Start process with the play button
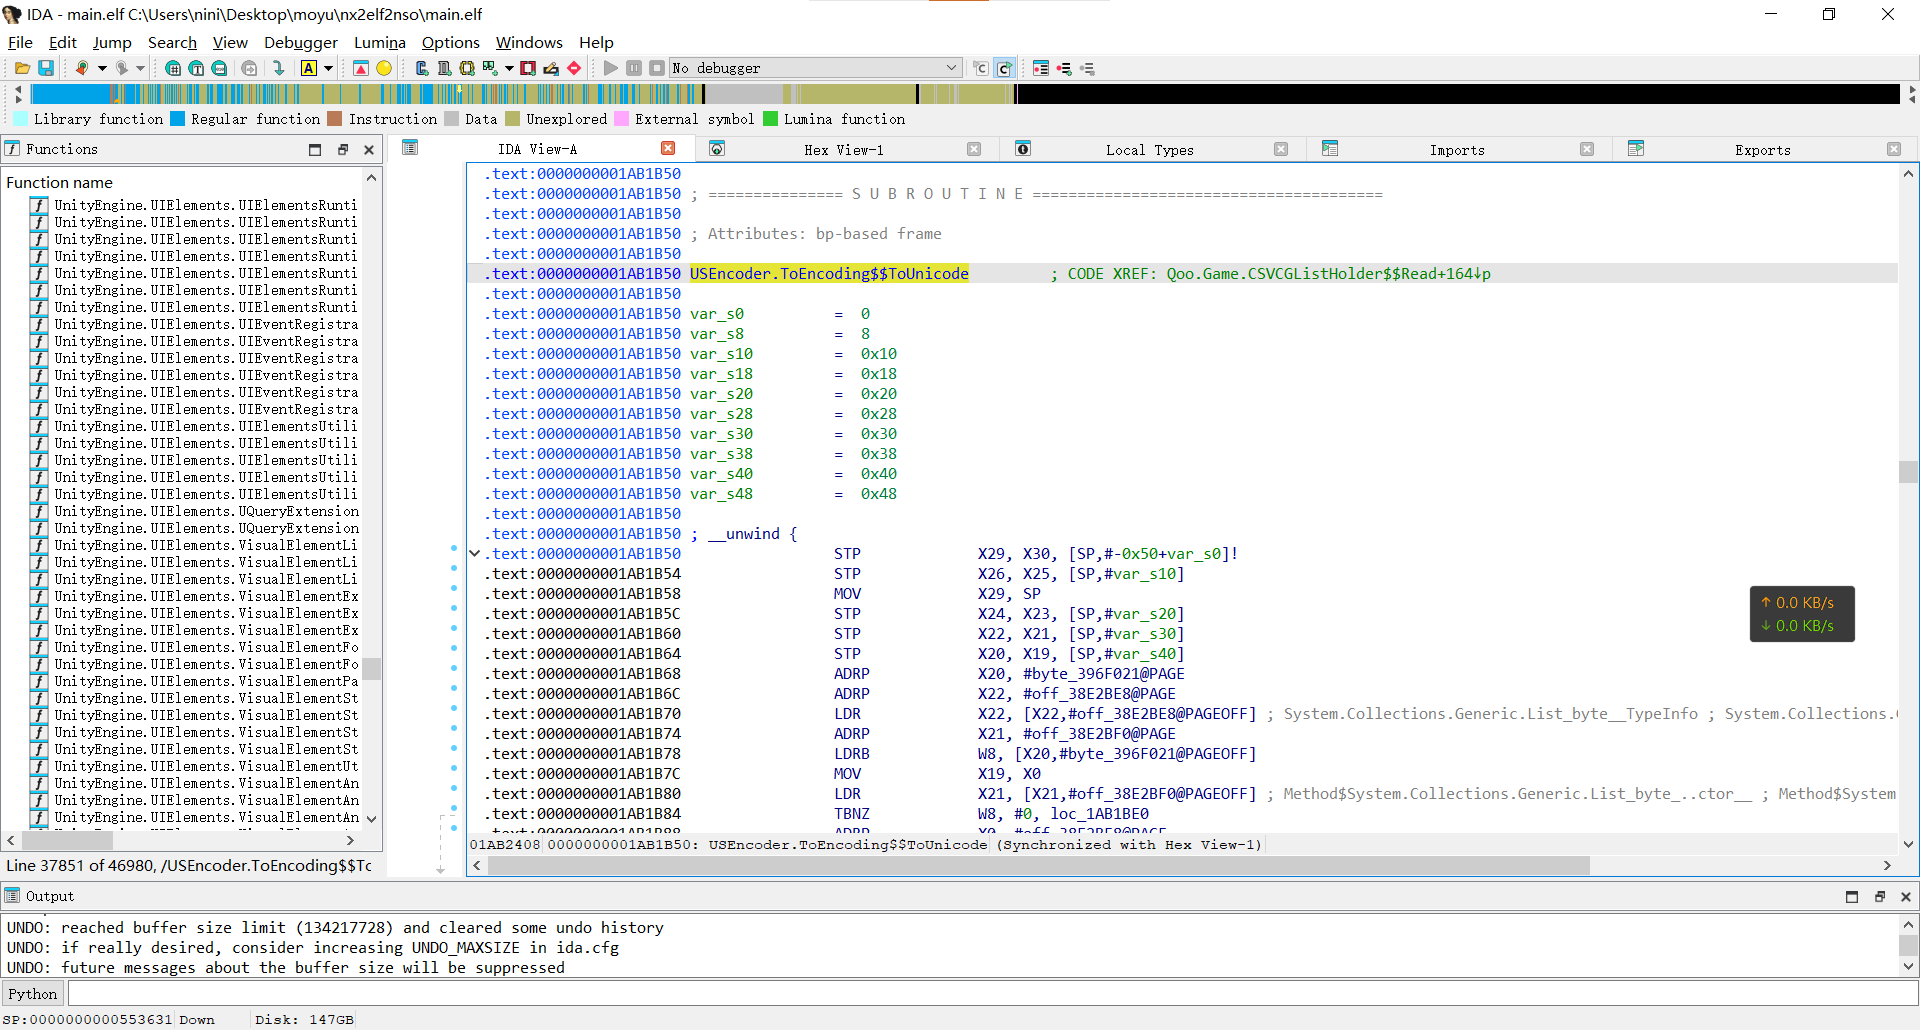The image size is (1920, 1030). click(611, 68)
